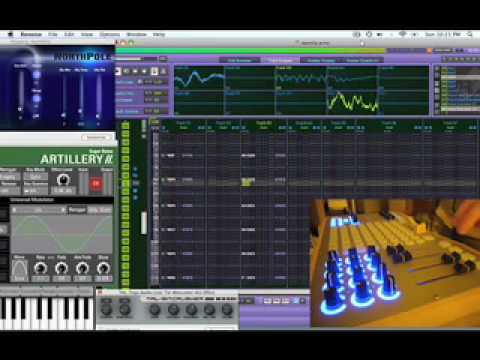
Task: Toggle the lower glowing button in NorthPole
Action: [x=36, y=99]
